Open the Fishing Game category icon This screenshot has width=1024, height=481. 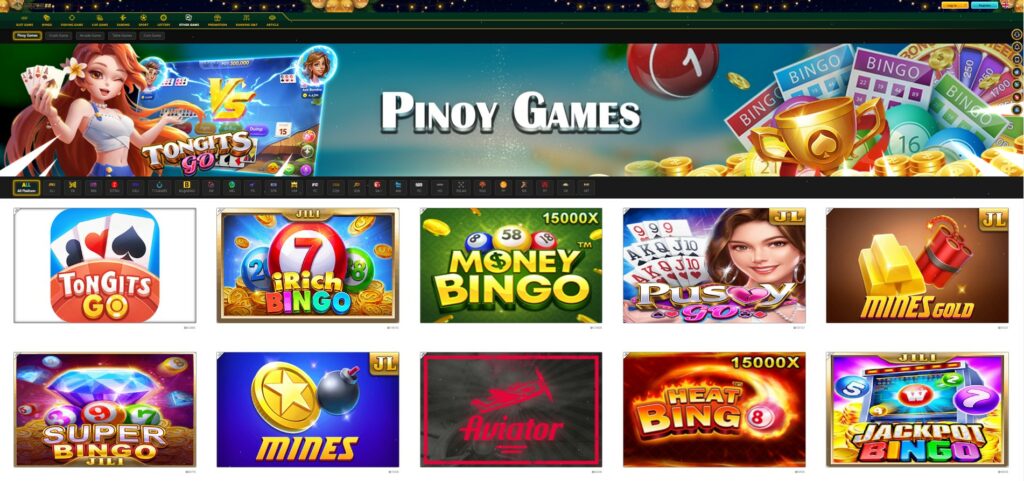click(x=72, y=20)
